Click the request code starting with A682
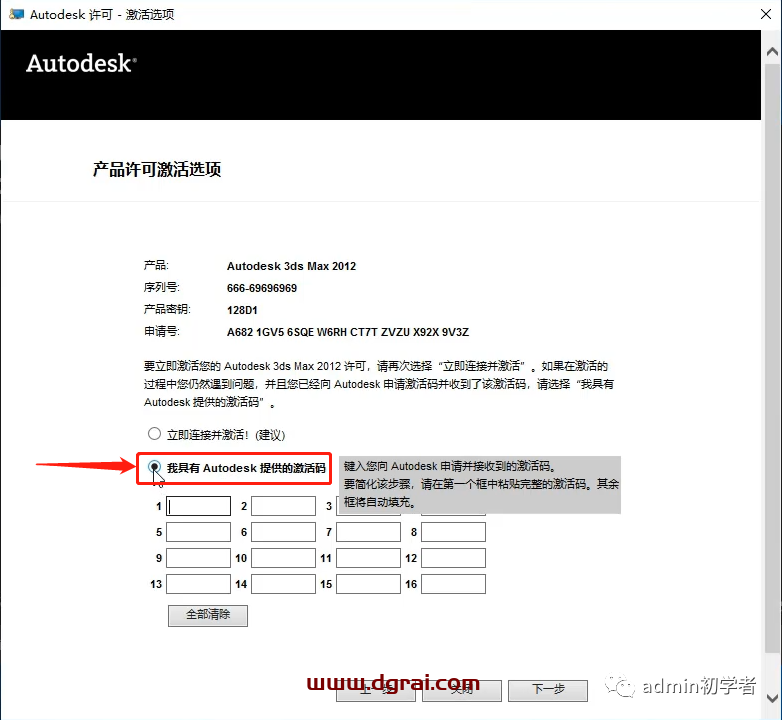 click(348, 332)
